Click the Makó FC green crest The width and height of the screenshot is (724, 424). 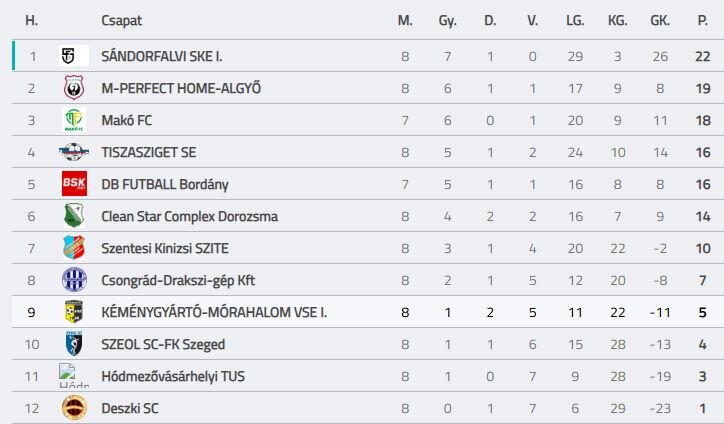74,120
